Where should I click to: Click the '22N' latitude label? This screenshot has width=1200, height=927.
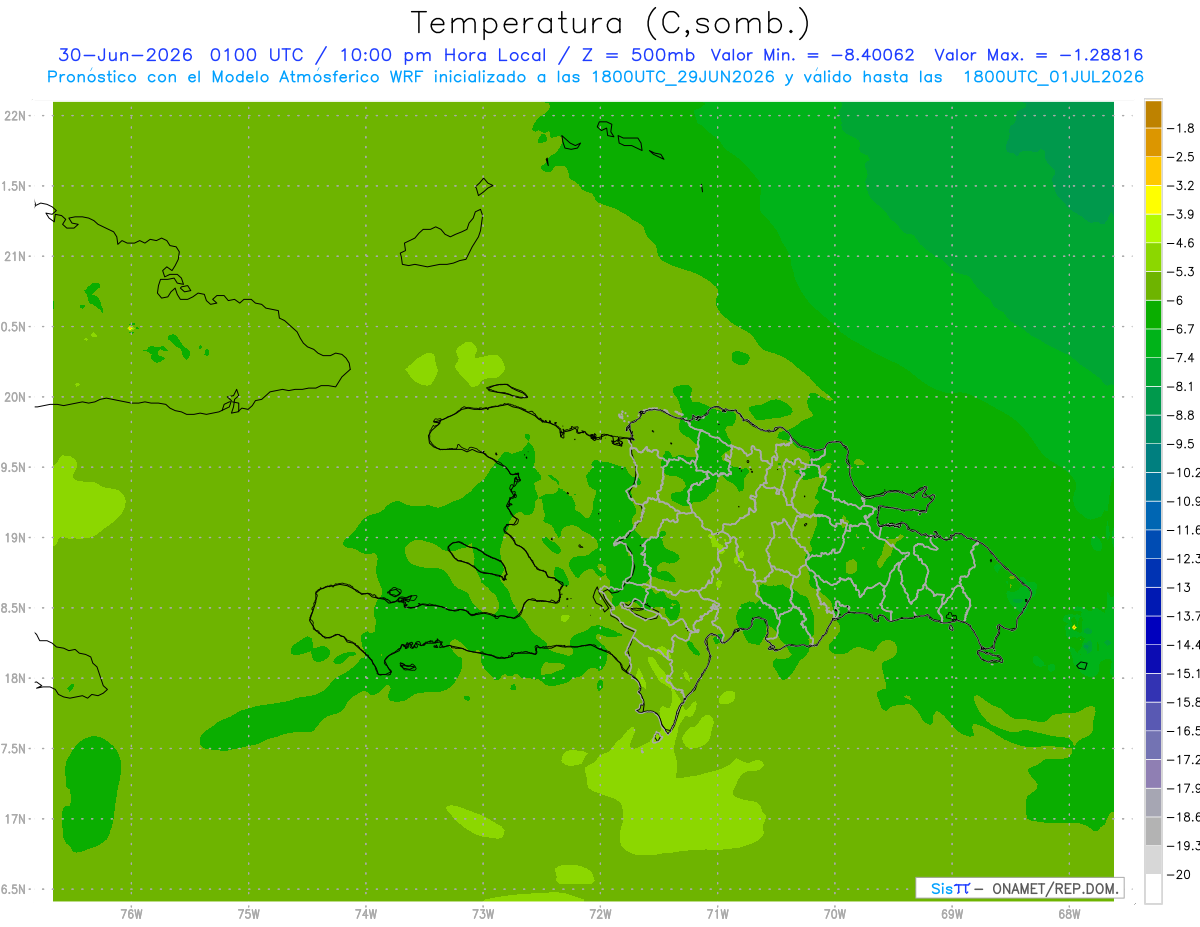pos(16,116)
